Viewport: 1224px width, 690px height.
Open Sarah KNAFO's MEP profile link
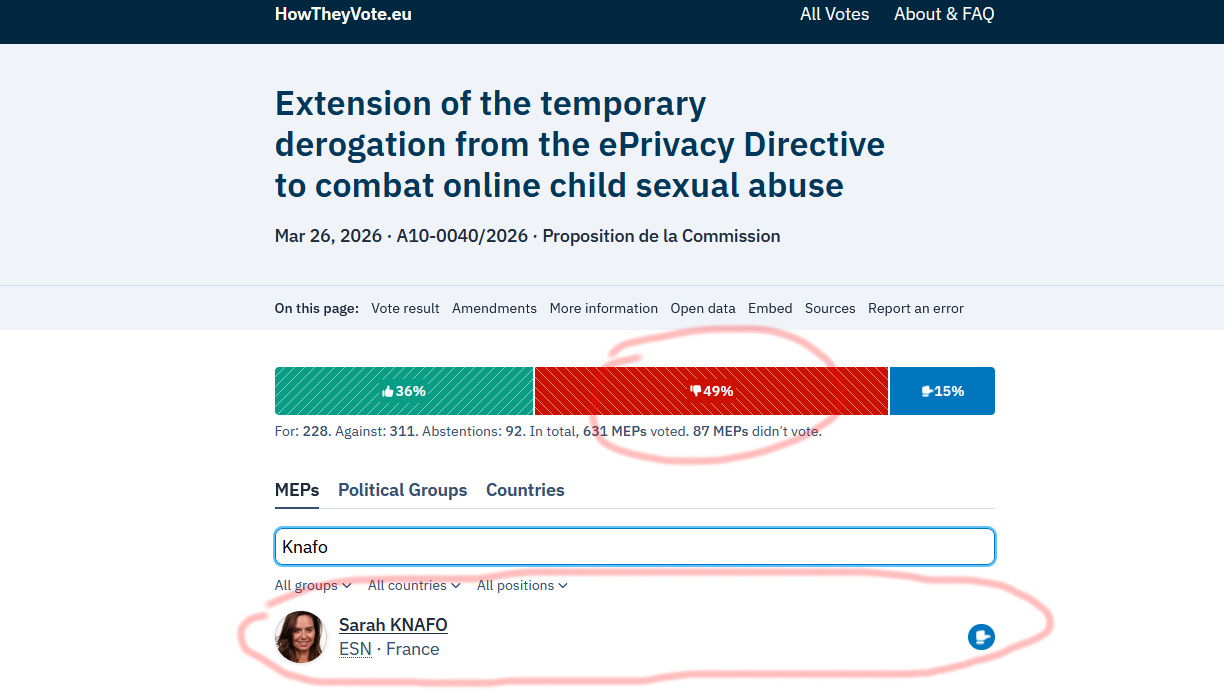[393, 624]
